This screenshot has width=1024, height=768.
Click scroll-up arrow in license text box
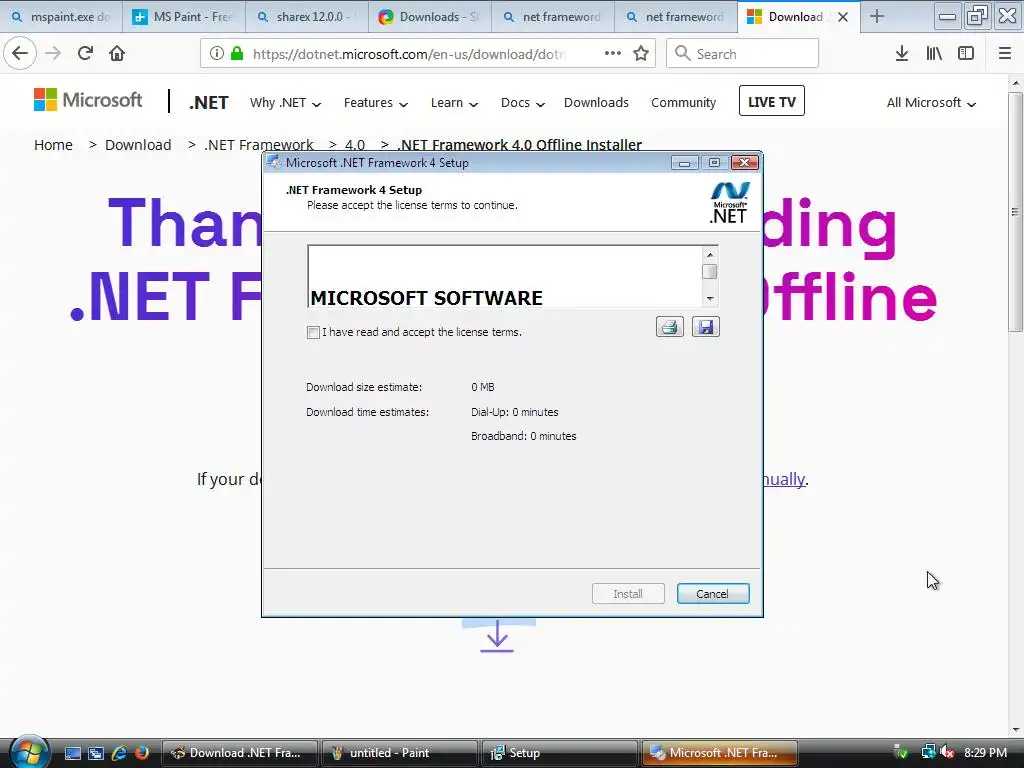(x=710, y=255)
